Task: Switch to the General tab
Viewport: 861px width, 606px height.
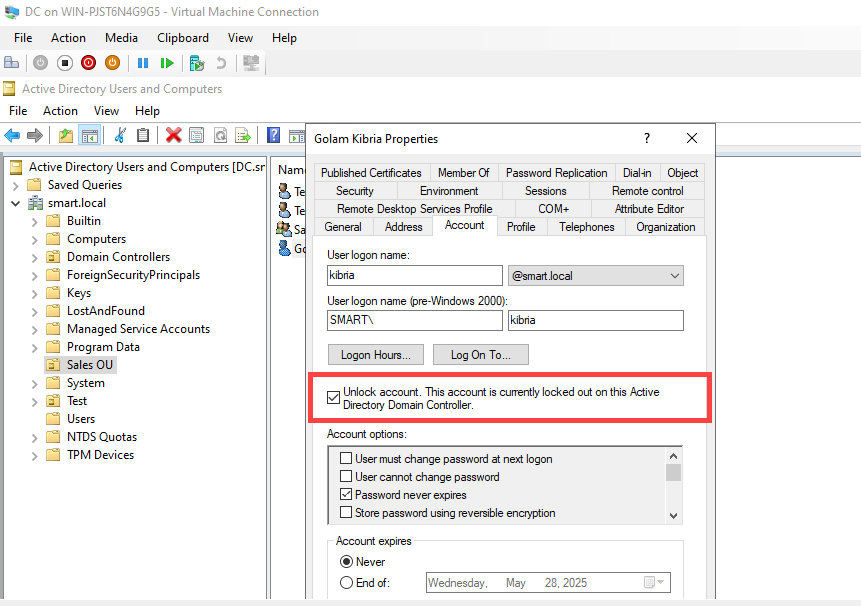Action: [343, 227]
